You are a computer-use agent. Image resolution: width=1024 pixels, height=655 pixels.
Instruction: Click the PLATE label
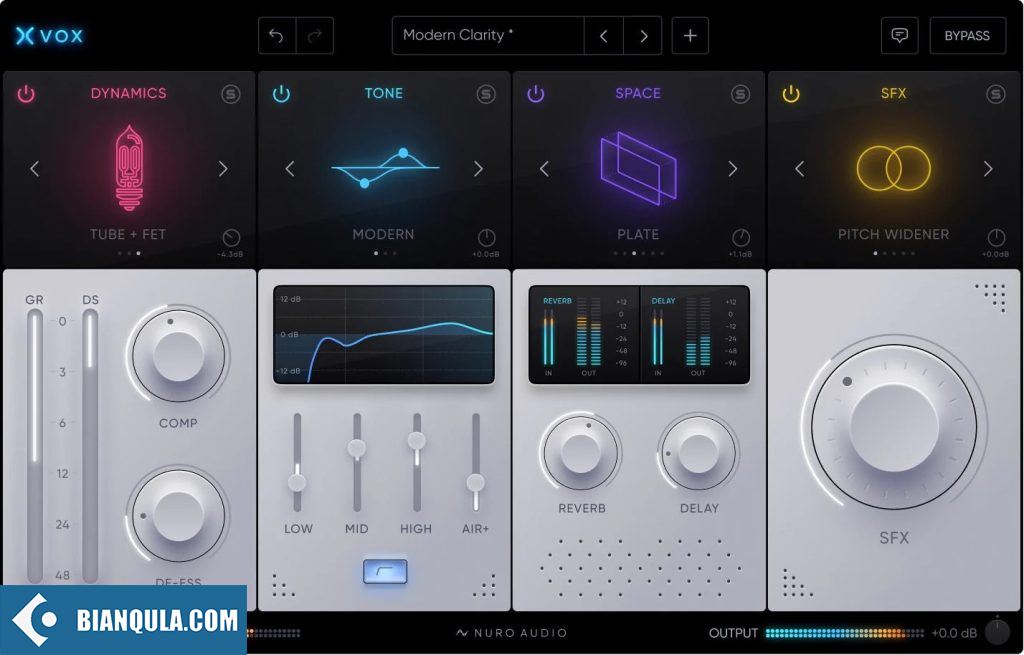pyautogui.click(x=638, y=234)
